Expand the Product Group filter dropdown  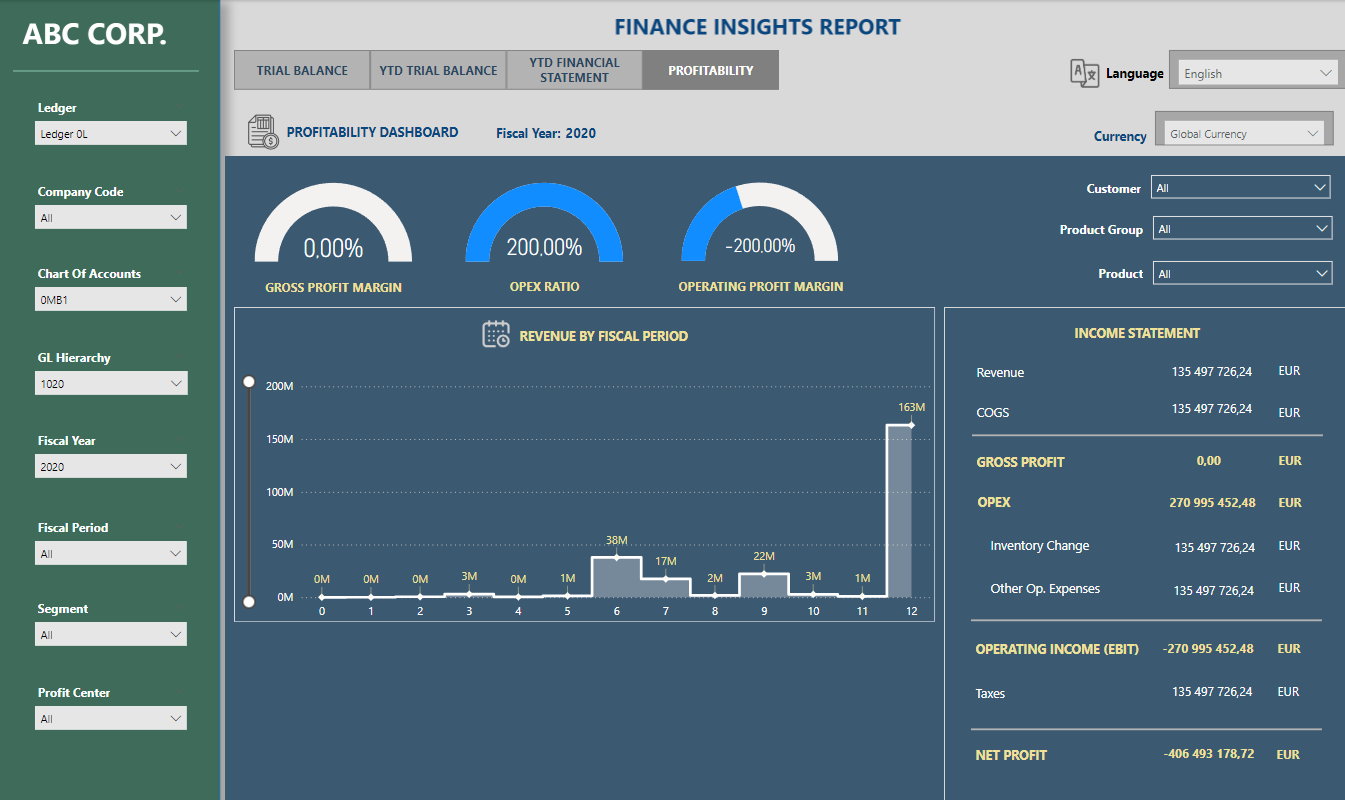[x=1242, y=229]
